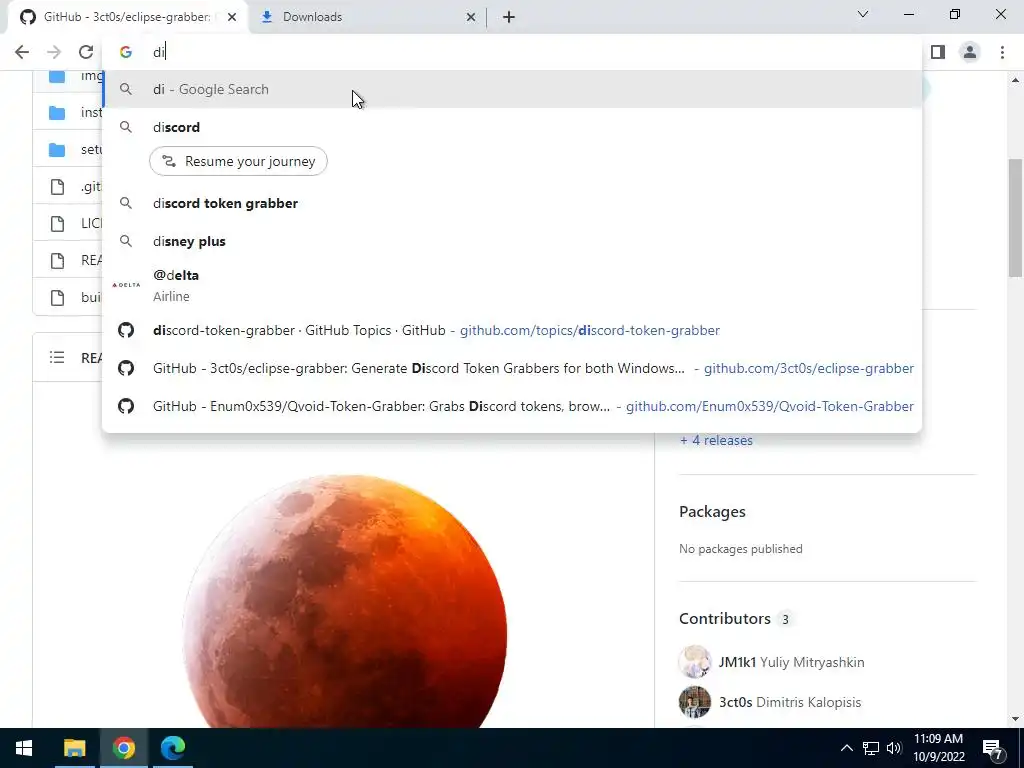
Task: Choose 'discord token grabber' suggestion
Action: [x=512, y=203]
